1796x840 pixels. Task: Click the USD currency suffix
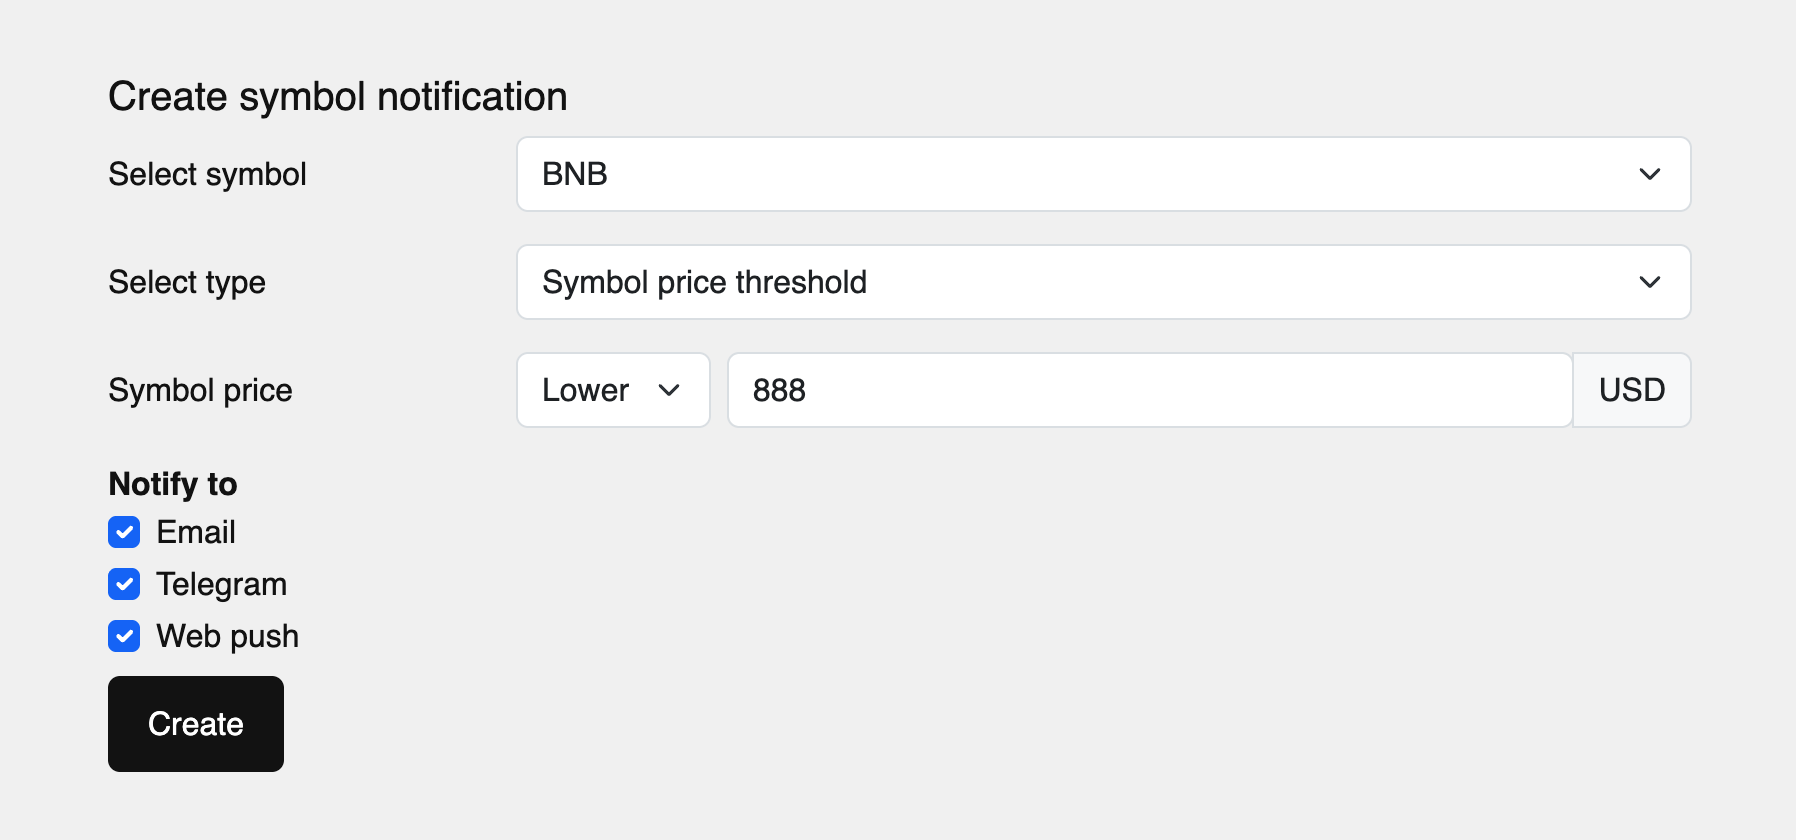1631,390
